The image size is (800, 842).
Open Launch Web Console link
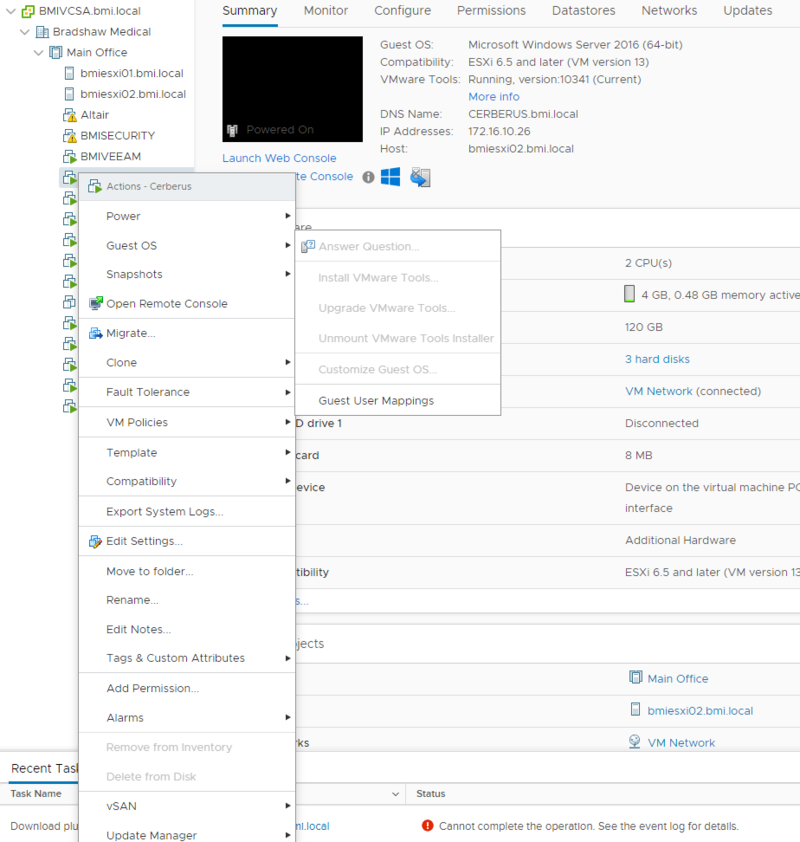click(x=279, y=158)
